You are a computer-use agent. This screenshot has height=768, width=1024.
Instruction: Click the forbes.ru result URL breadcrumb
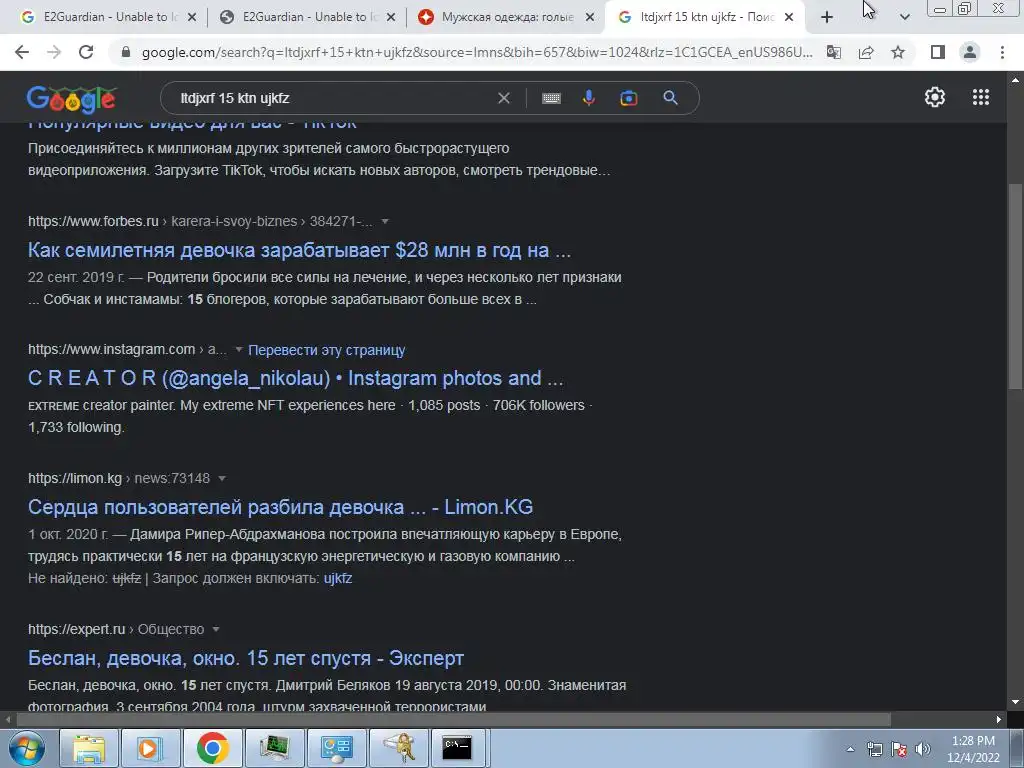pyautogui.click(x=200, y=221)
